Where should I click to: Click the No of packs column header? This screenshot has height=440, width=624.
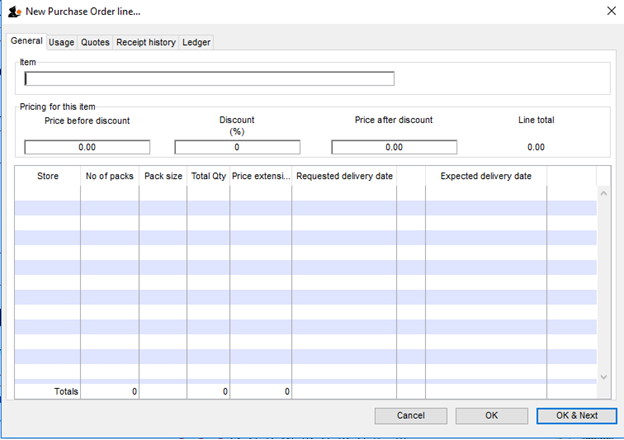(x=110, y=176)
